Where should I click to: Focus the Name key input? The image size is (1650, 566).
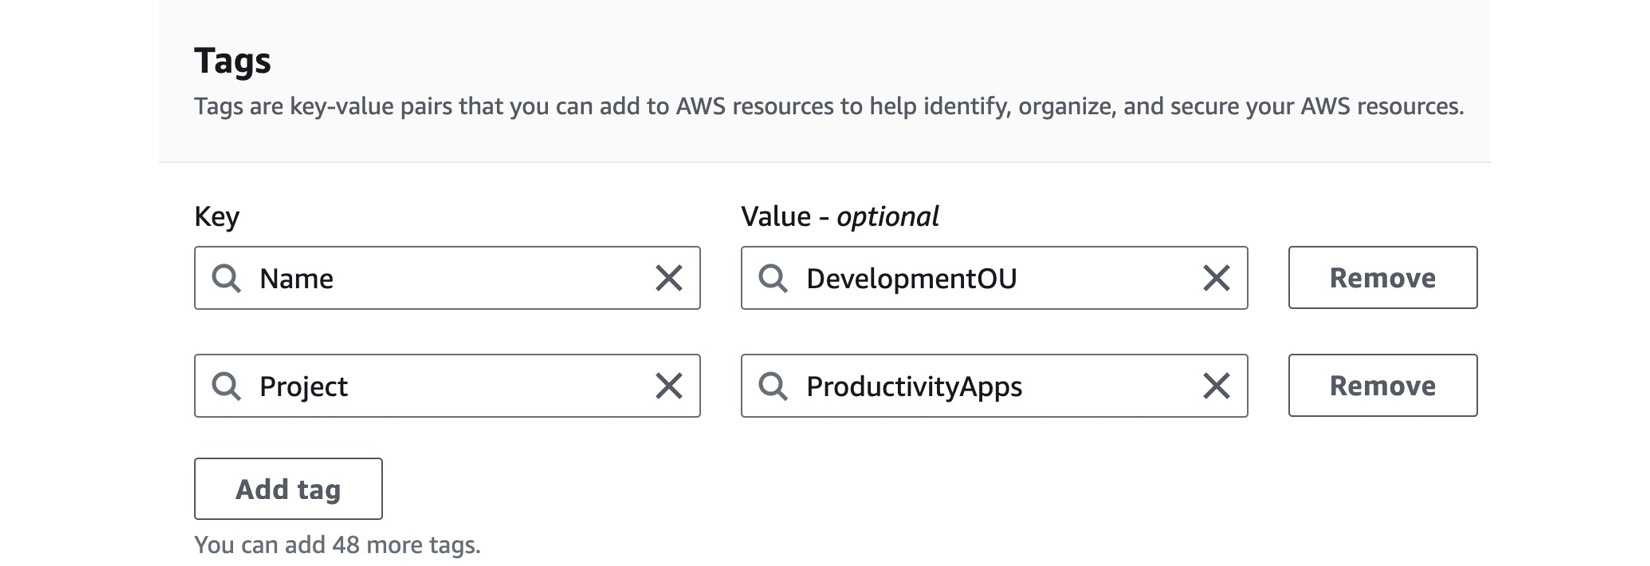[447, 278]
